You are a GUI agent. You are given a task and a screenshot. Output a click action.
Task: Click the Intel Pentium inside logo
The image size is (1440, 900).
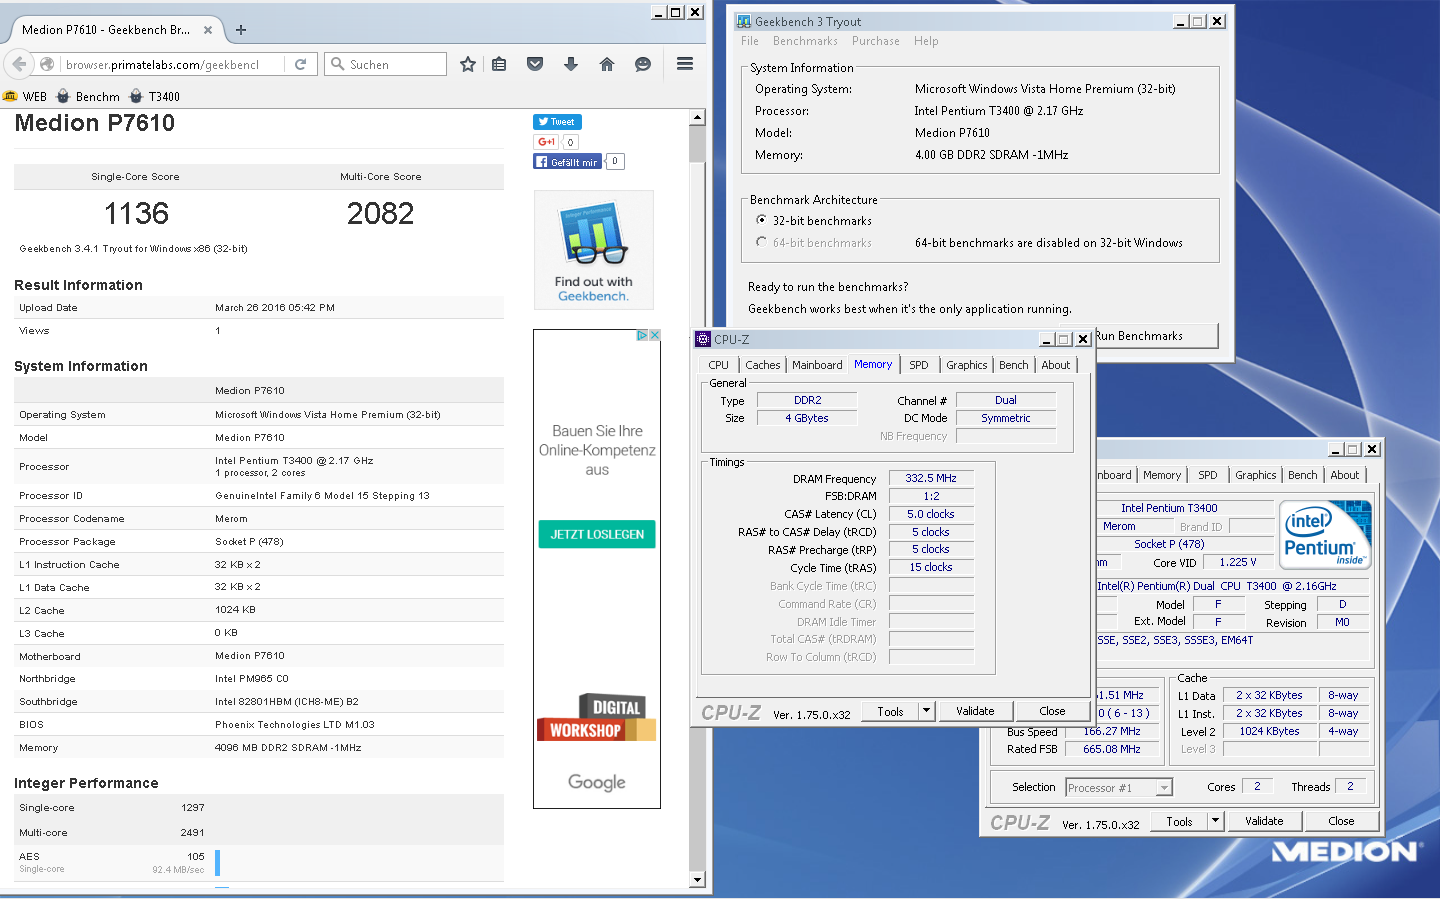(1325, 535)
